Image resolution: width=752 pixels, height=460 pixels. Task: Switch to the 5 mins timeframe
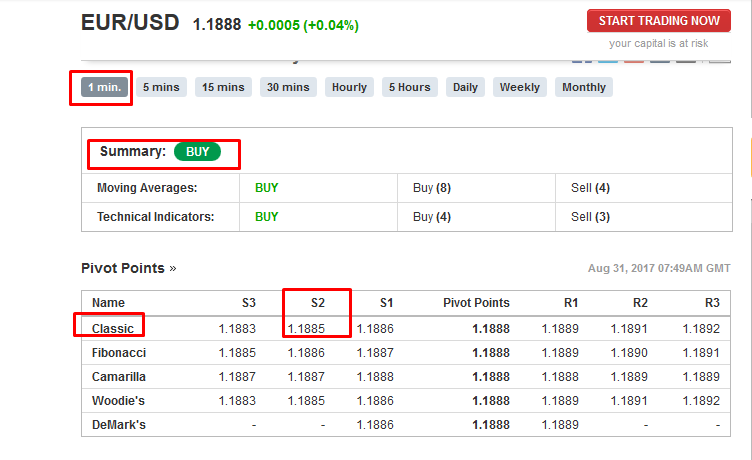click(160, 87)
